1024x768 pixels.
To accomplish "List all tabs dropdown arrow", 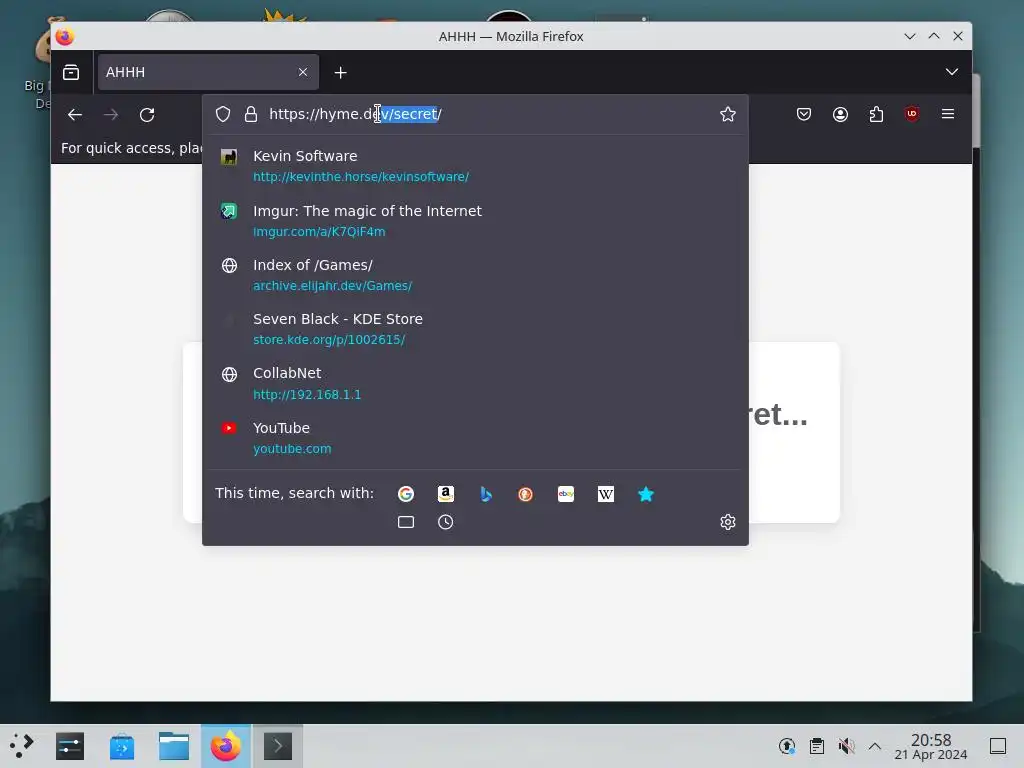I will point(952,72).
